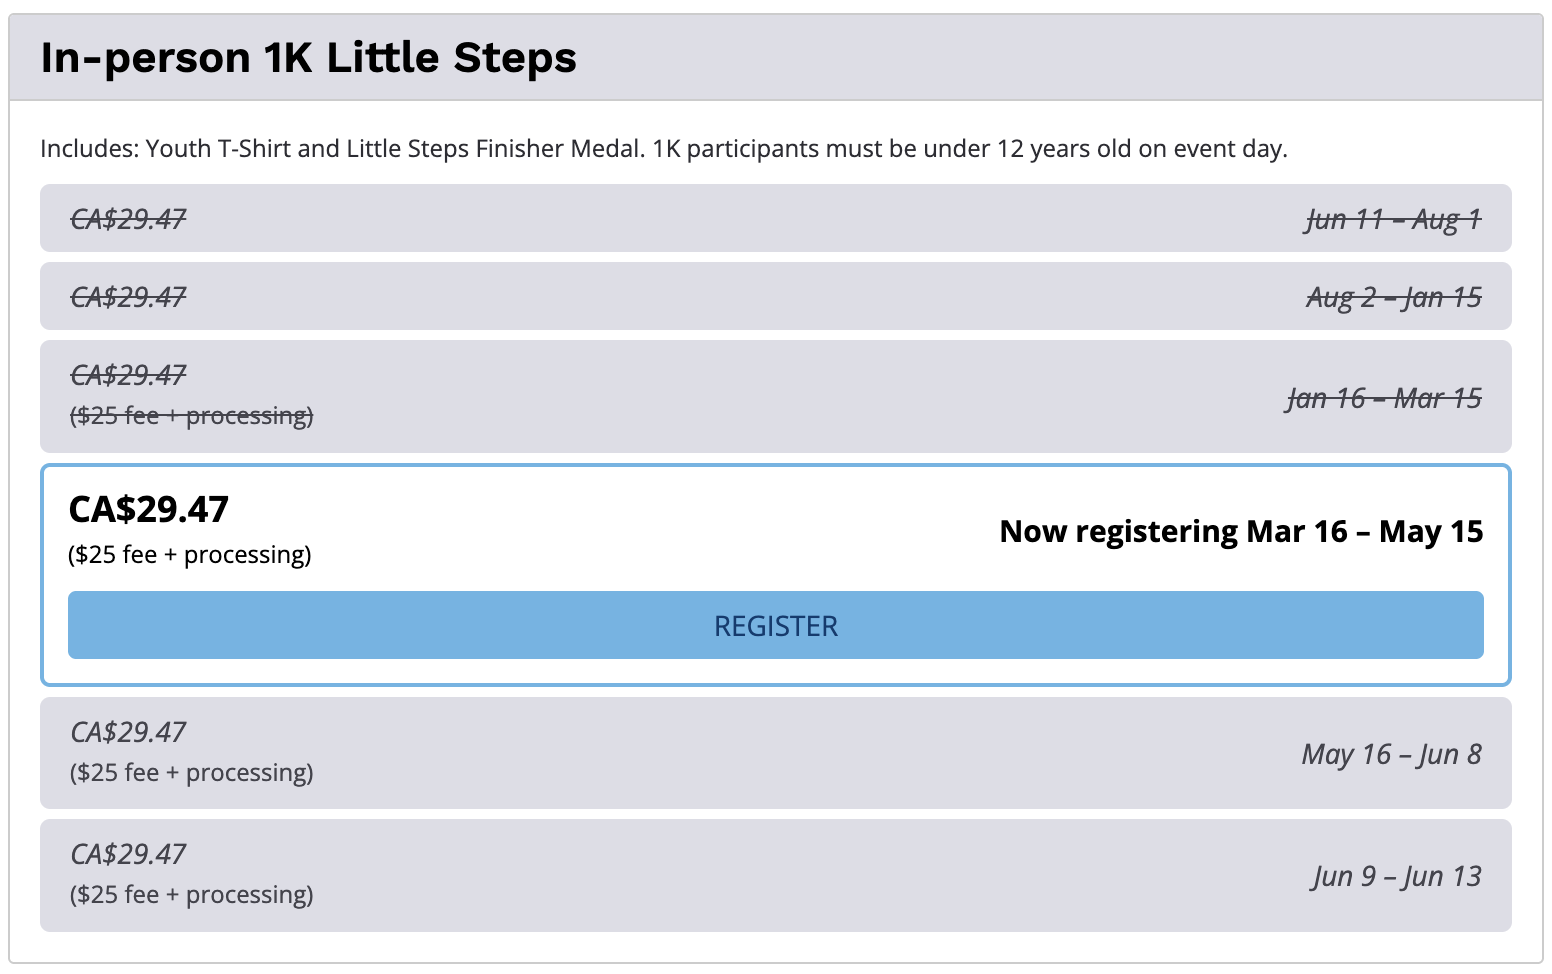Viewport: 1552px width, 974px height.
Task: Select the expired Jun 11 – Aug 1 date range
Action: pyautogui.click(x=1393, y=219)
